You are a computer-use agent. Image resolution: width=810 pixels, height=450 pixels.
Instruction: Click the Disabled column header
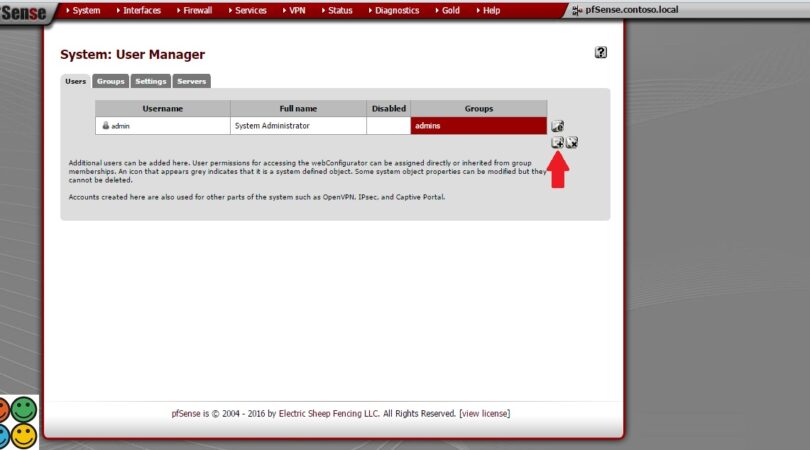pos(389,108)
